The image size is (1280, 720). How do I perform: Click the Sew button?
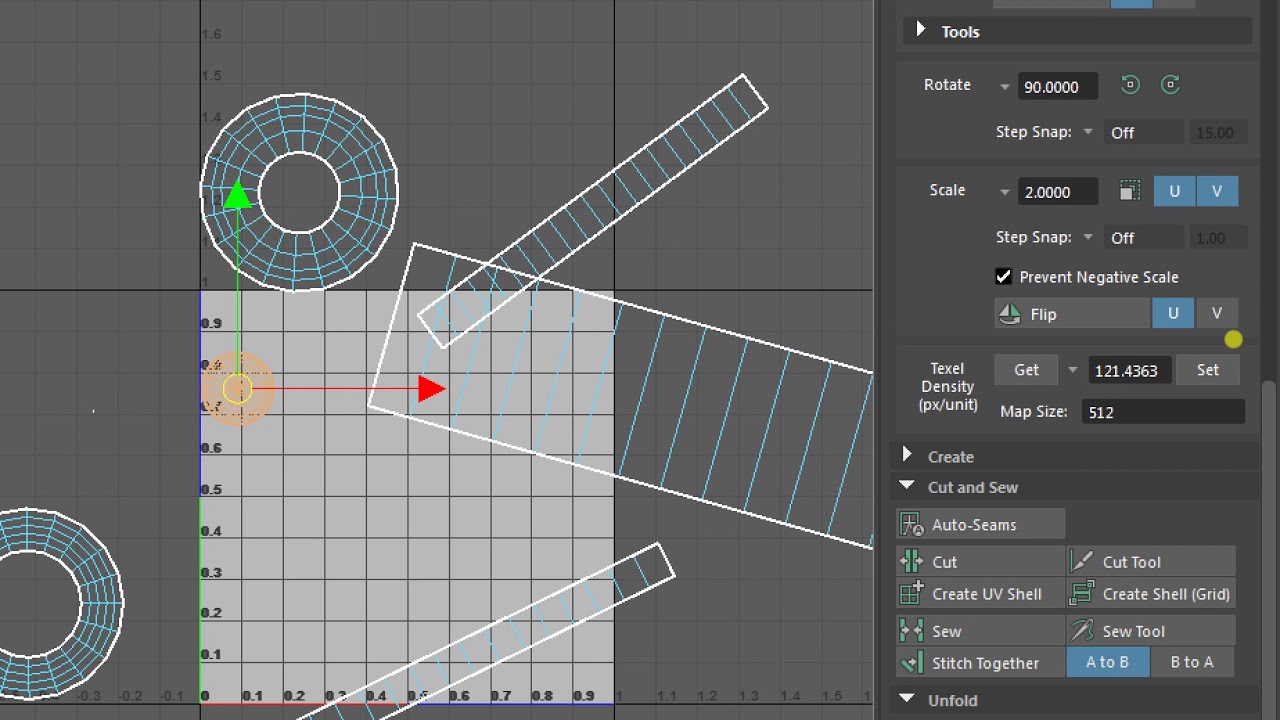(981, 631)
